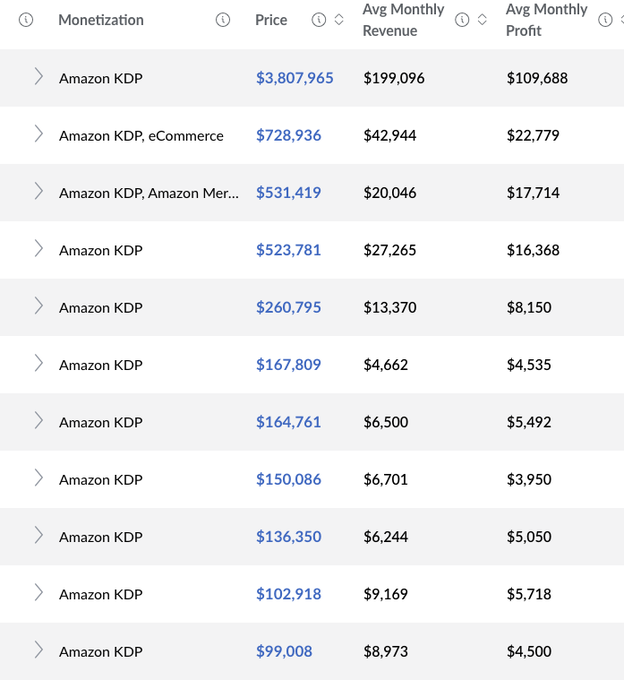Follow the $167,809 price link
Viewport: 624px width, 680px height.
click(x=288, y=365)
